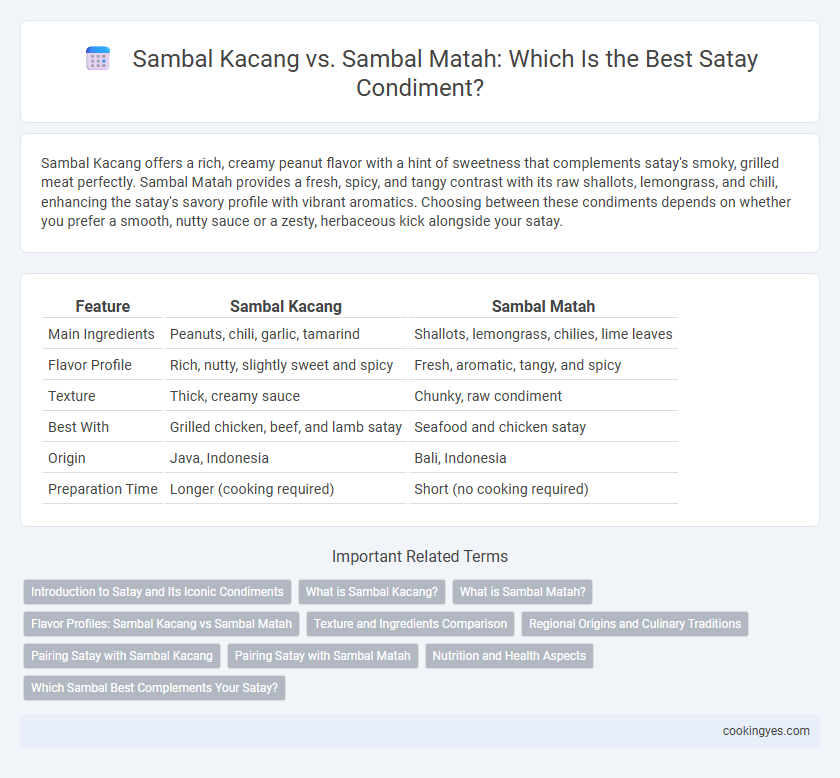Click the 'Sambal Kacang' column header
The height and width of the screenshot is (778, 840).
pyautogui.click(x=286, y=306)
